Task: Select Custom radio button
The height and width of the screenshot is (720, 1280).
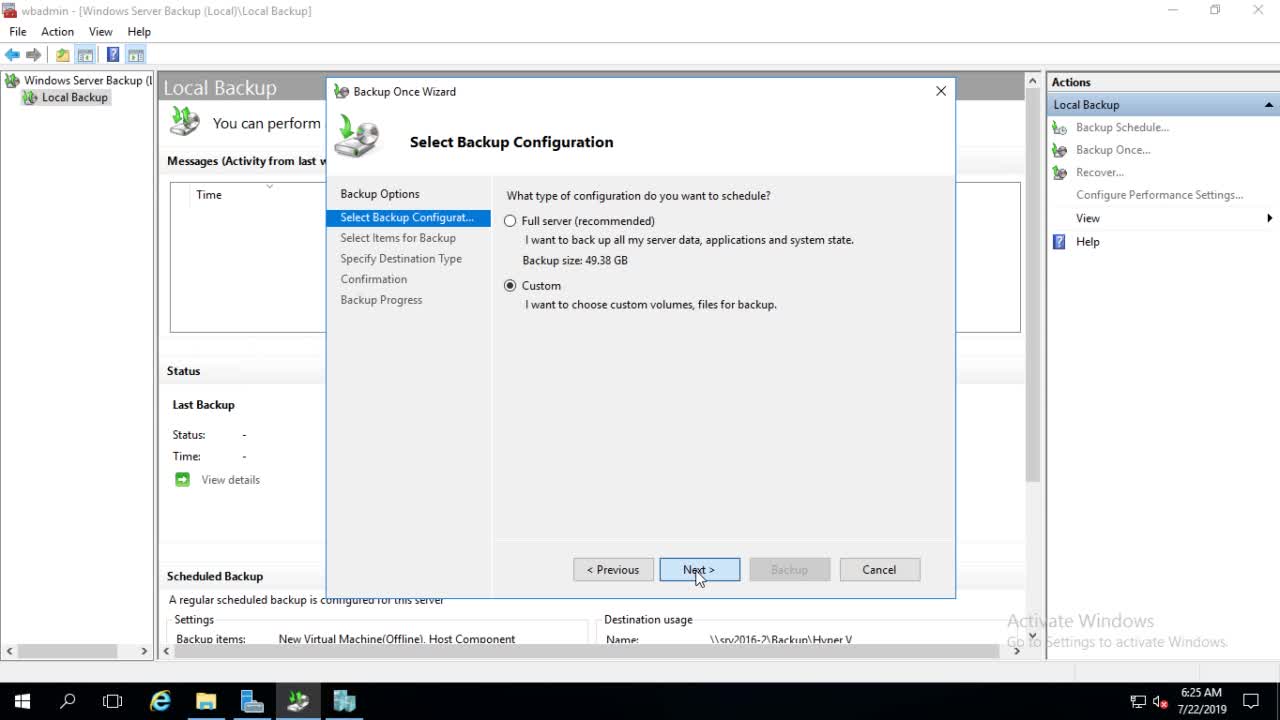Action: [x=510, y=286]
